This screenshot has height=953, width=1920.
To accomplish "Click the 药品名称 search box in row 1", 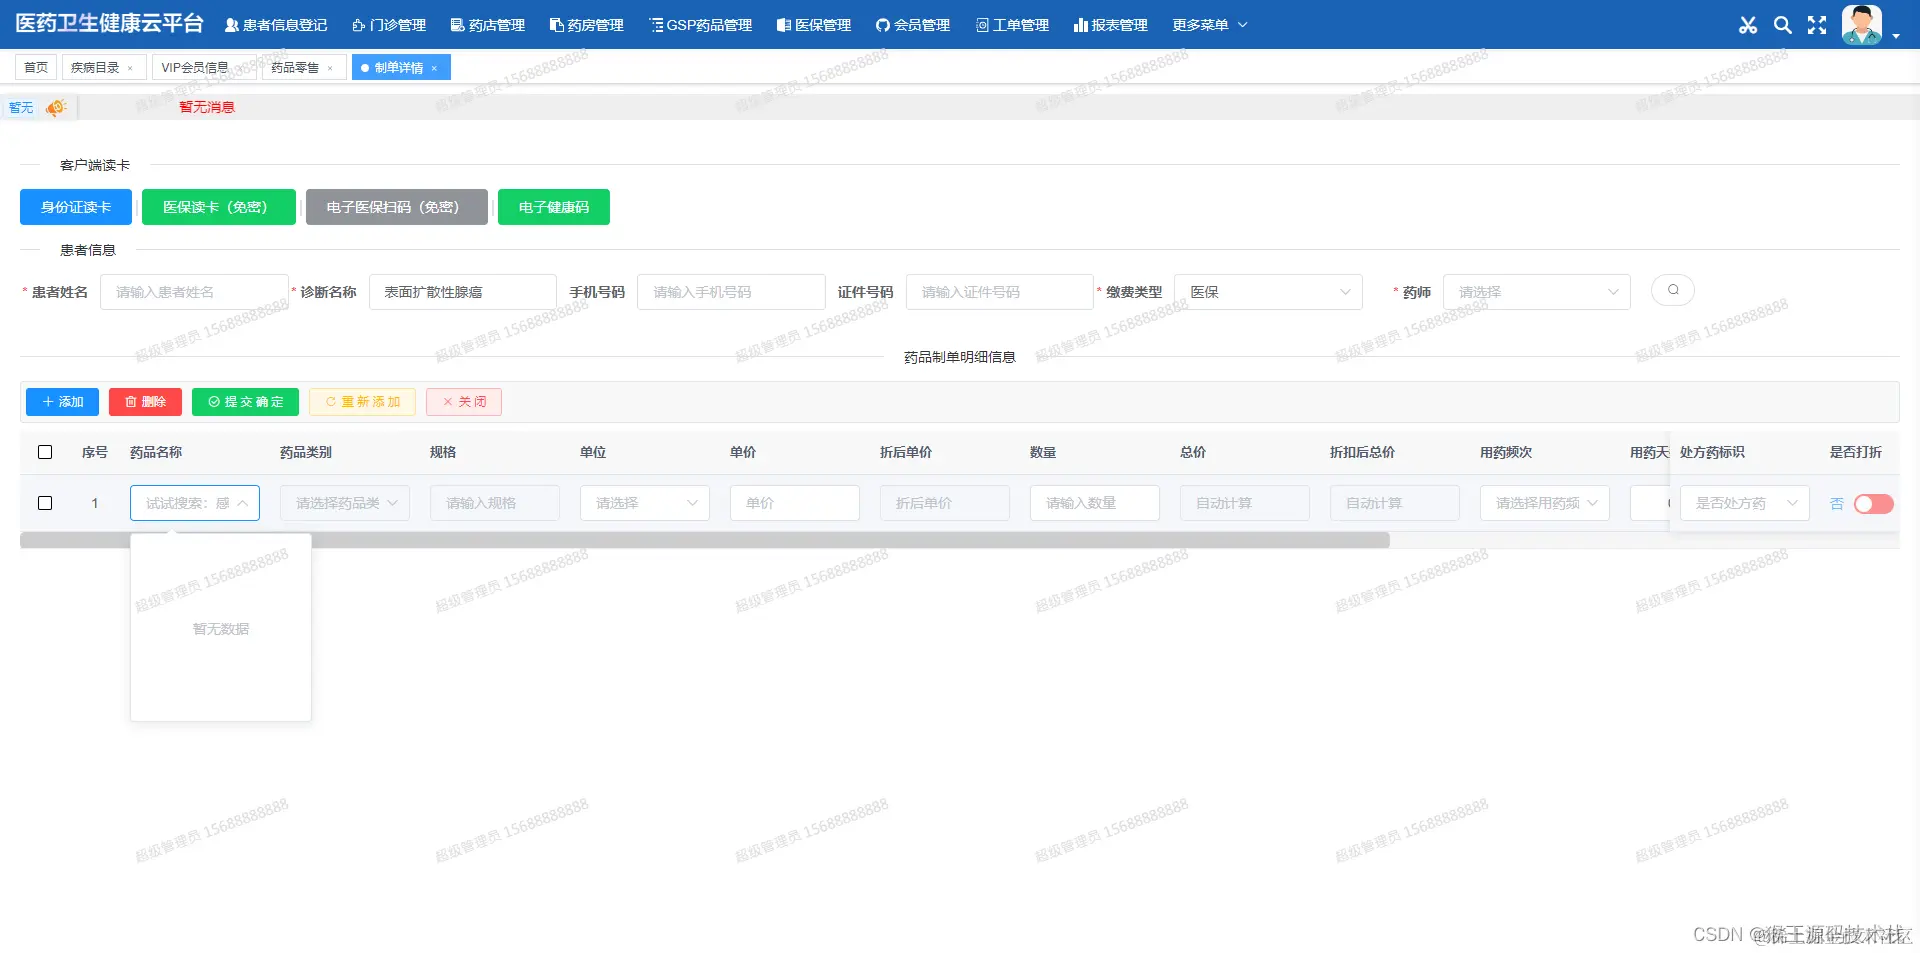I will click(x=195, y=503).
